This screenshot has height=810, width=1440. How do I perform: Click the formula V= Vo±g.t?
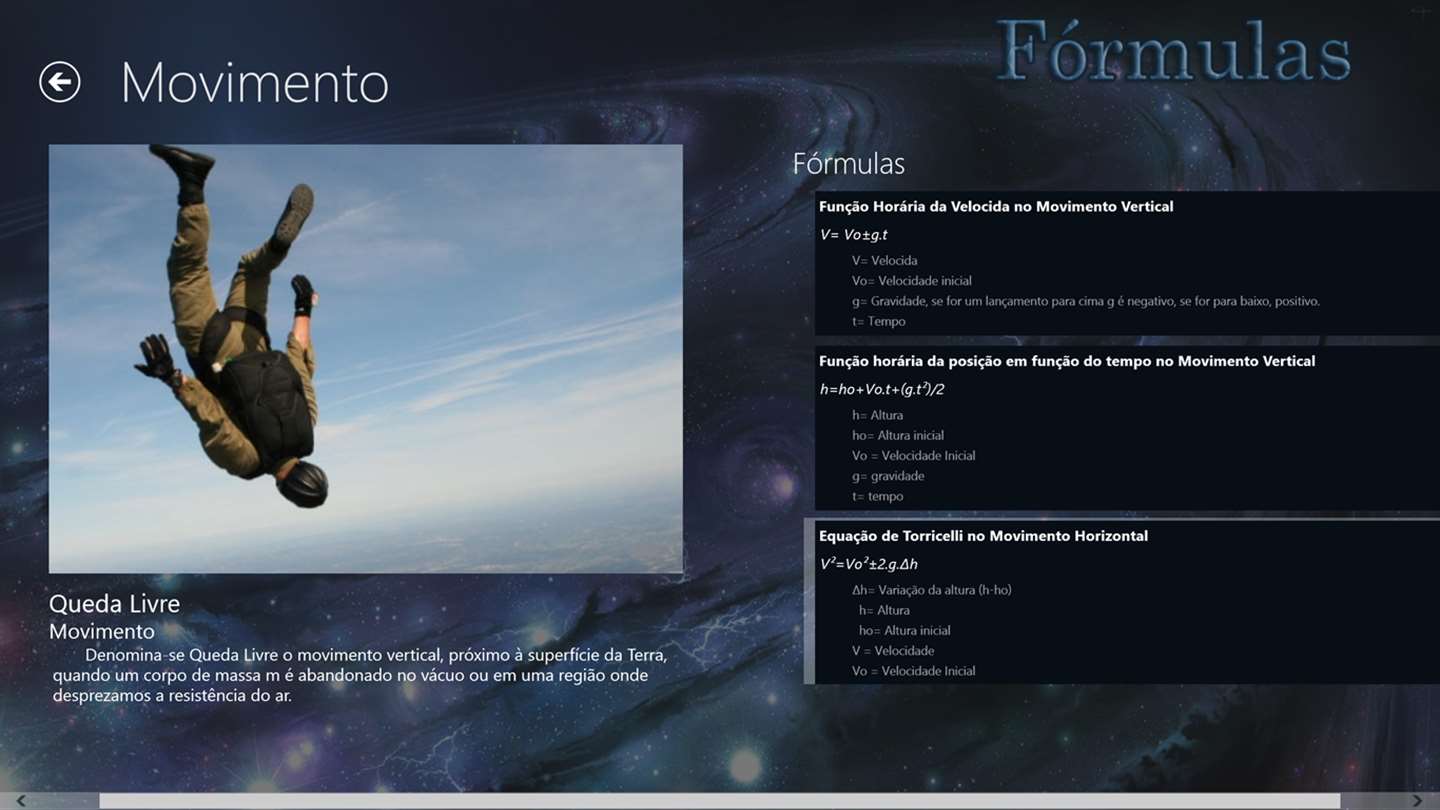(x=854, y=235)
